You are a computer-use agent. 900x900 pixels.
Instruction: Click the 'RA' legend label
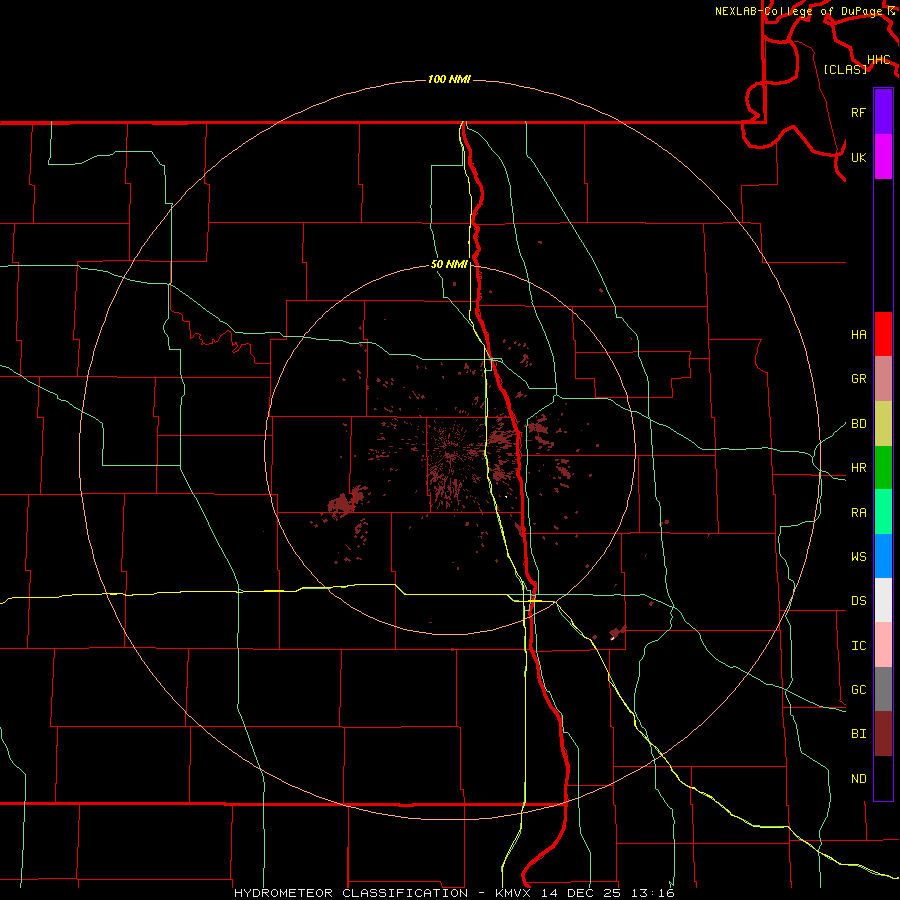(x=858, y=512)
